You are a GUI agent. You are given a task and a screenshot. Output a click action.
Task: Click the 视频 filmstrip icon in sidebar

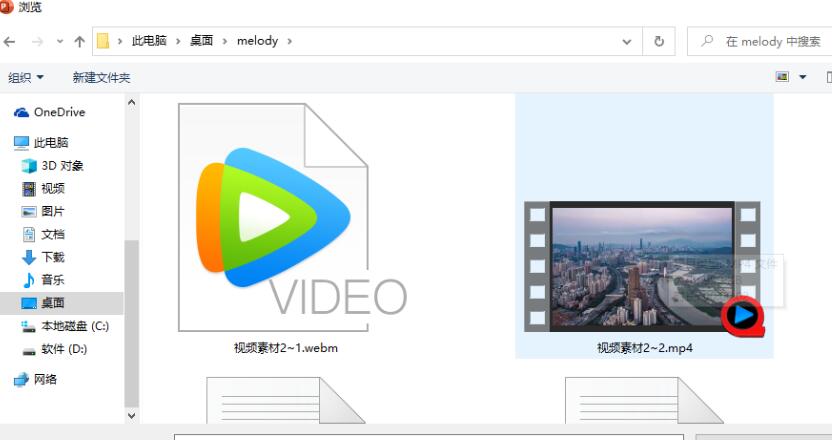coord(29,188)
